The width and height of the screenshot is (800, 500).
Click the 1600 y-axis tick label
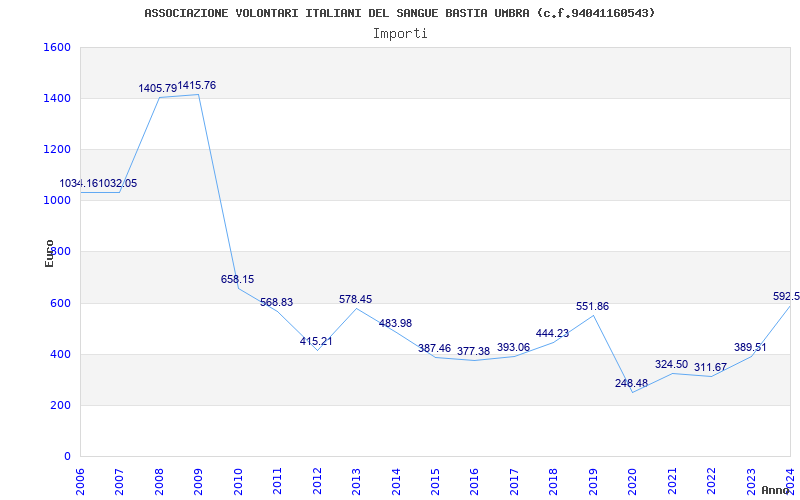[x=57, y=48]
